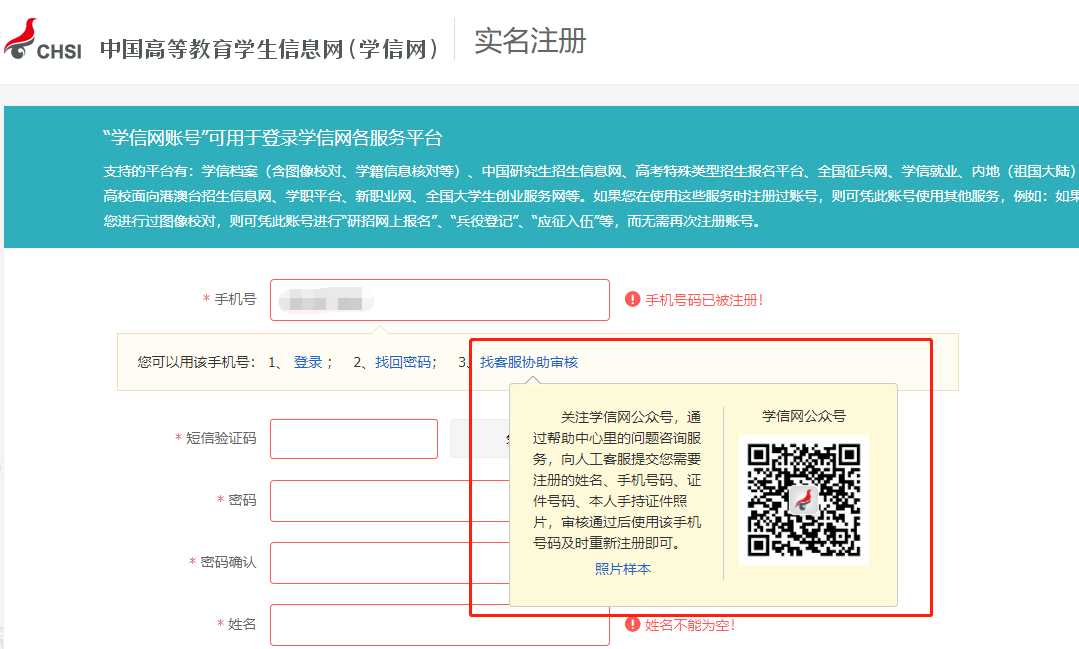Click the 找客服协助审核 link
Screen dimensions: 1079x649
coord(529,362)
